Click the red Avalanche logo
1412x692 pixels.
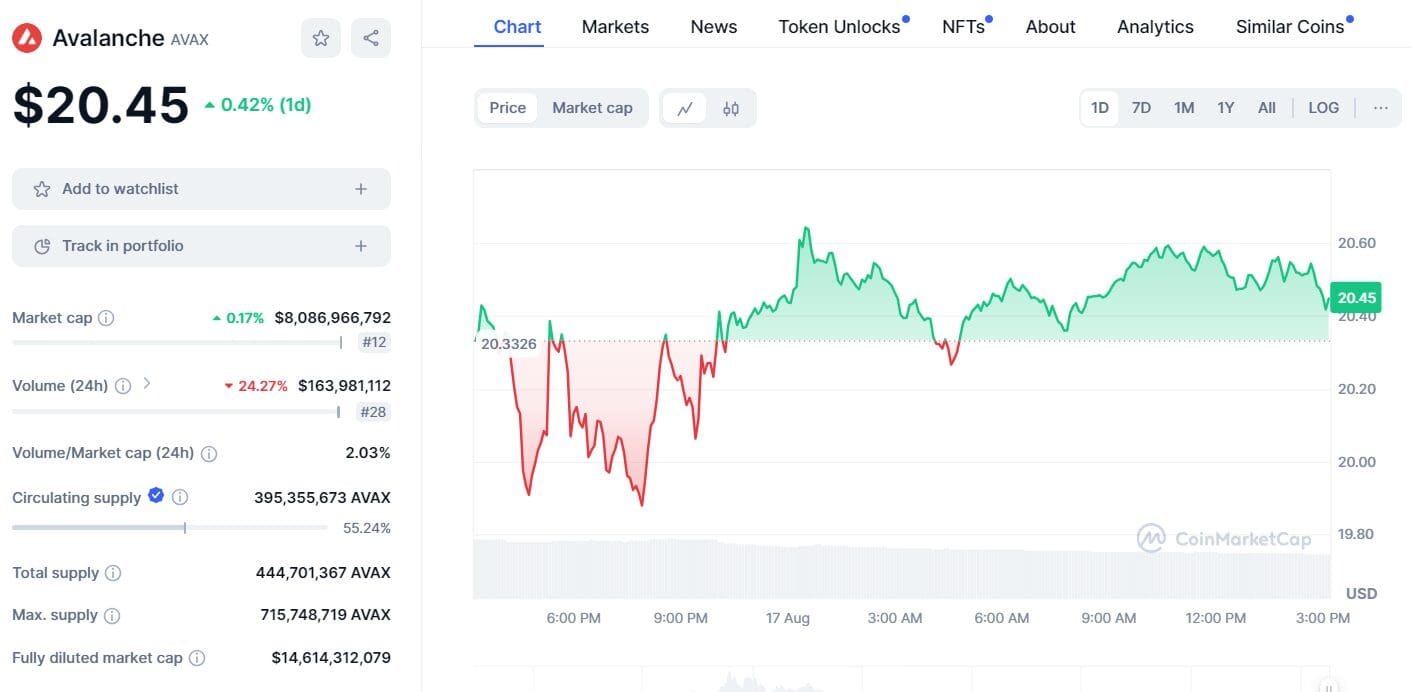click(x=27, y=38)
